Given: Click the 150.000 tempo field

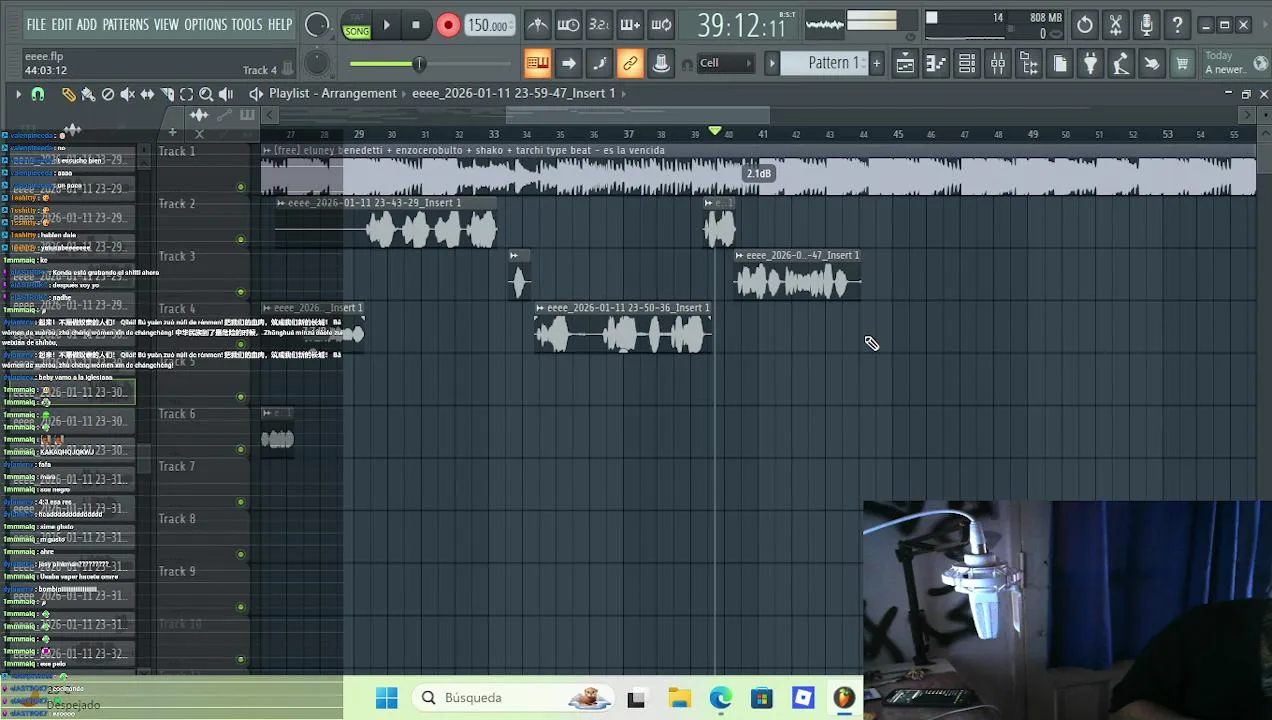Looking at the screenshot, I should click(490, 26).
